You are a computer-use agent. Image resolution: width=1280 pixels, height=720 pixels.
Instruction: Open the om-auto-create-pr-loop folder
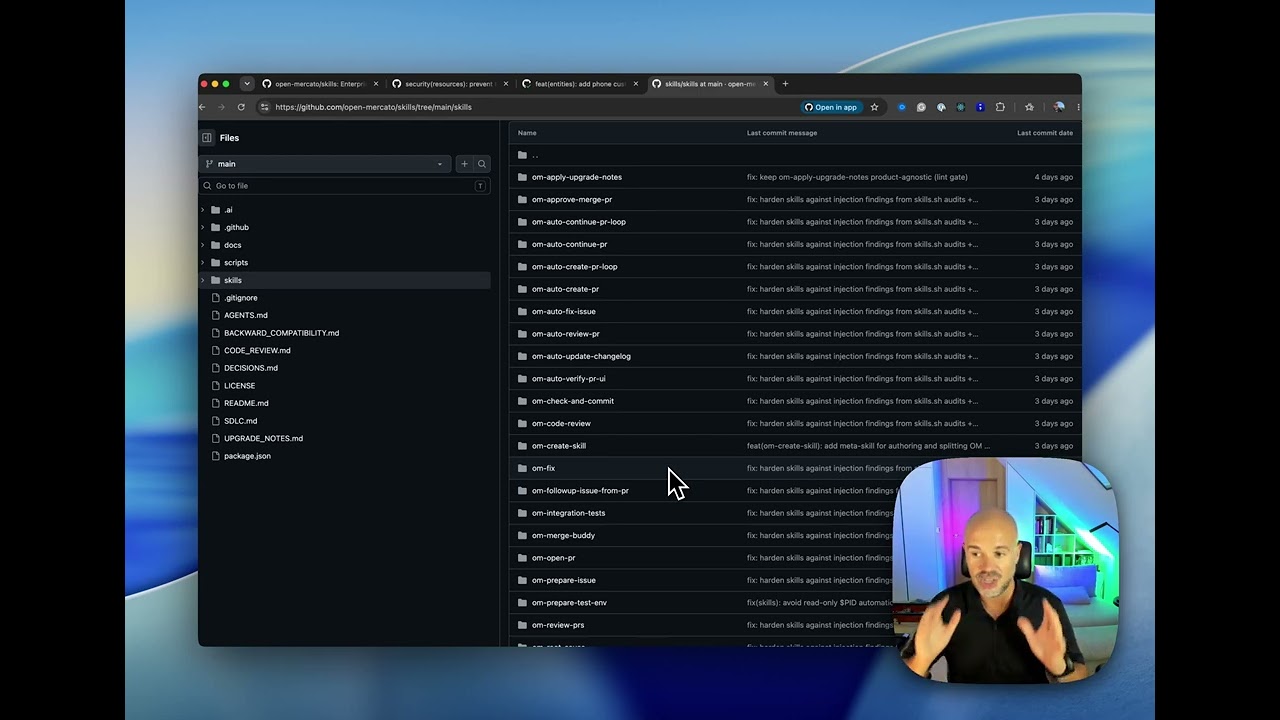click(575, 267)
